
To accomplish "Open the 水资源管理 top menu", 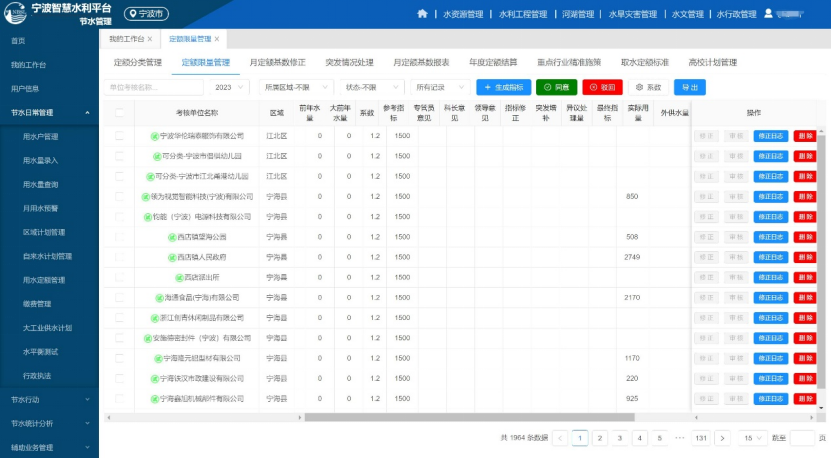I will (x=461, y=14).
